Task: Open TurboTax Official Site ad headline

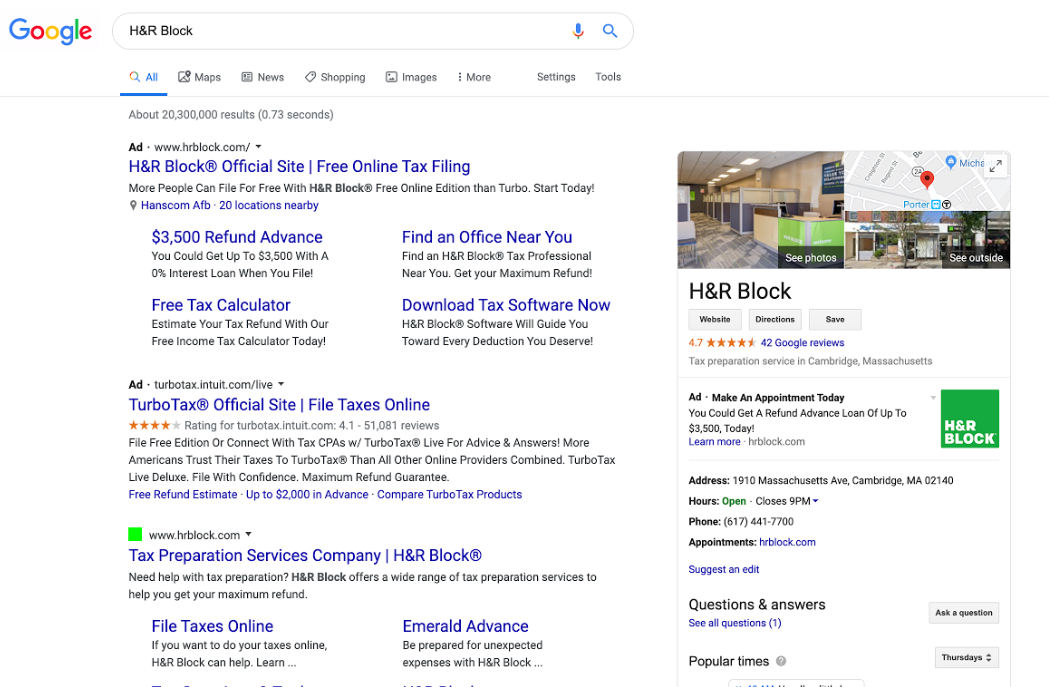Action: pyautogui.click(x=279, y=405)
